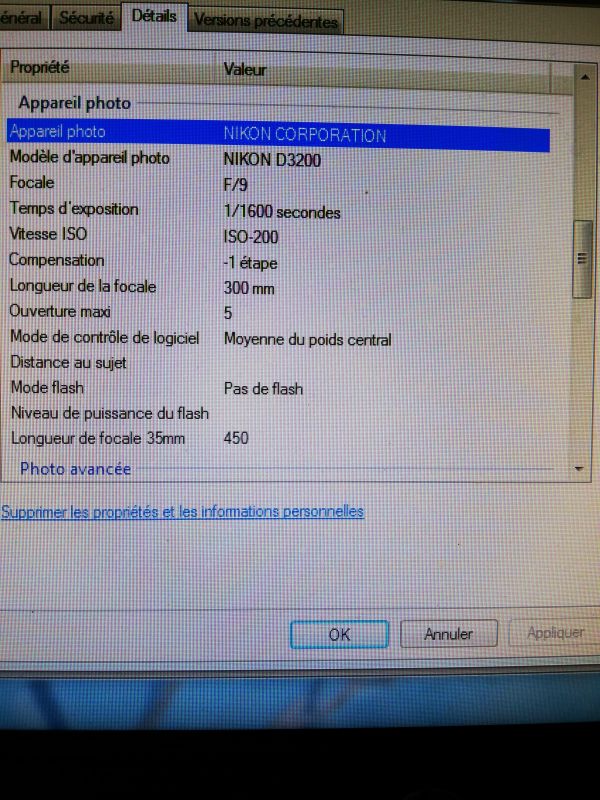The width and height of the screenshot is (600, 800).
Task: Confirm with the OK button
Action: coord(339,635)
